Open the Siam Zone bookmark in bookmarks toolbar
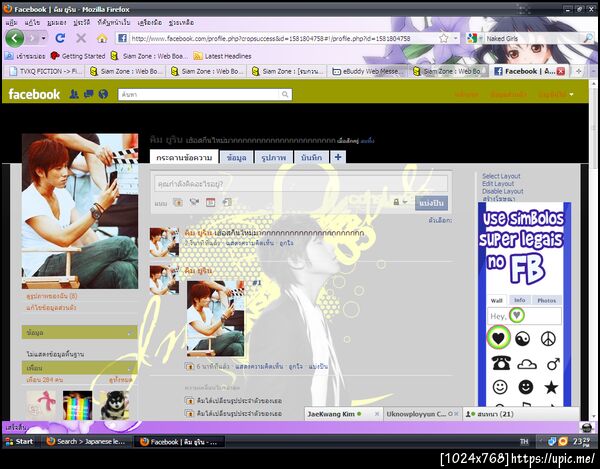The height and width of the screenshot is (469, 600). [x=149, y=56]
